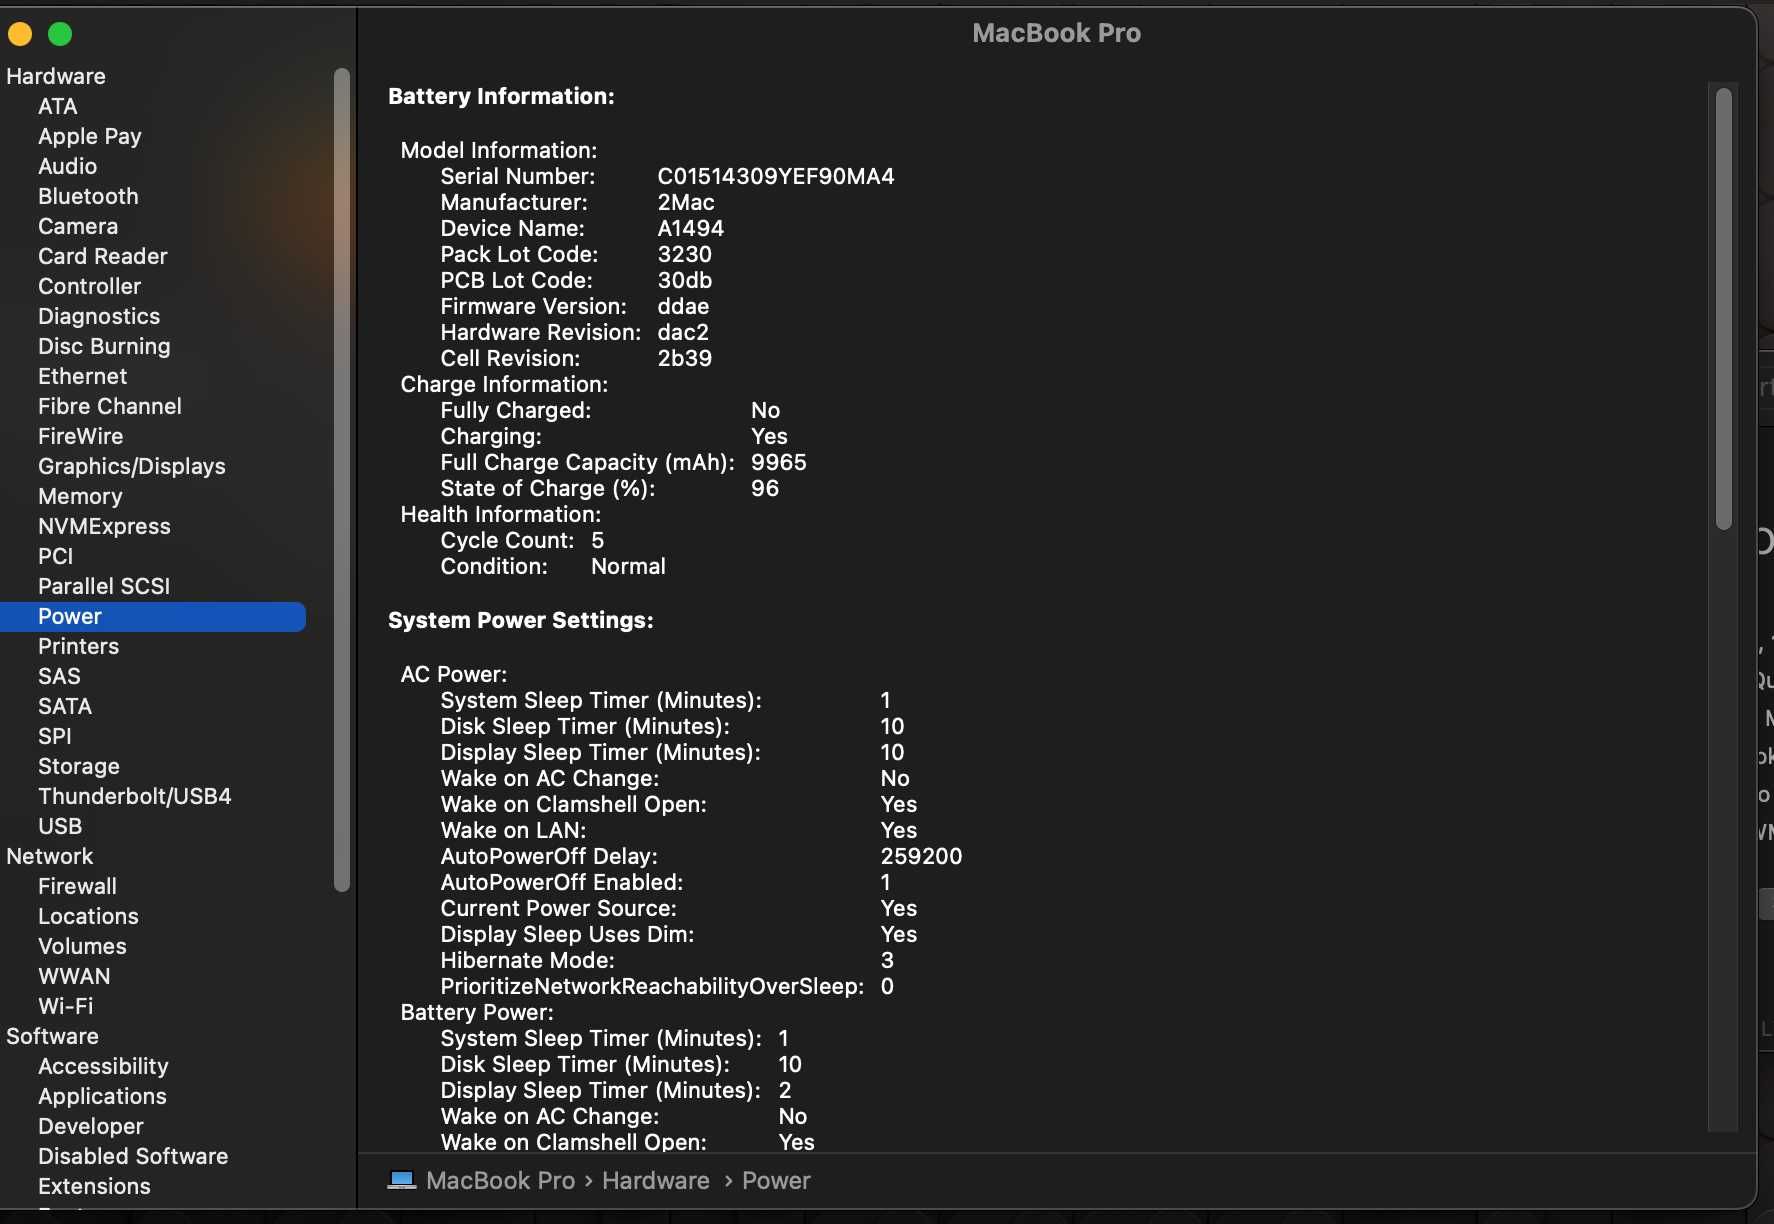The width and height of the screenshot is (1774, 1224).
Task: Select Firewall under Network
Action: coord(78,886)
